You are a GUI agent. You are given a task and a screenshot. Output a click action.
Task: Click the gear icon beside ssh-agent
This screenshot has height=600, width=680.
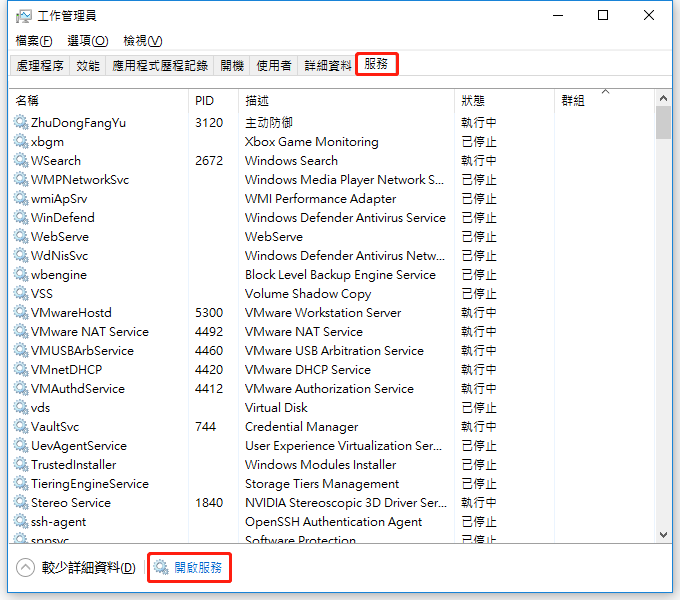(x=21, y=521)
